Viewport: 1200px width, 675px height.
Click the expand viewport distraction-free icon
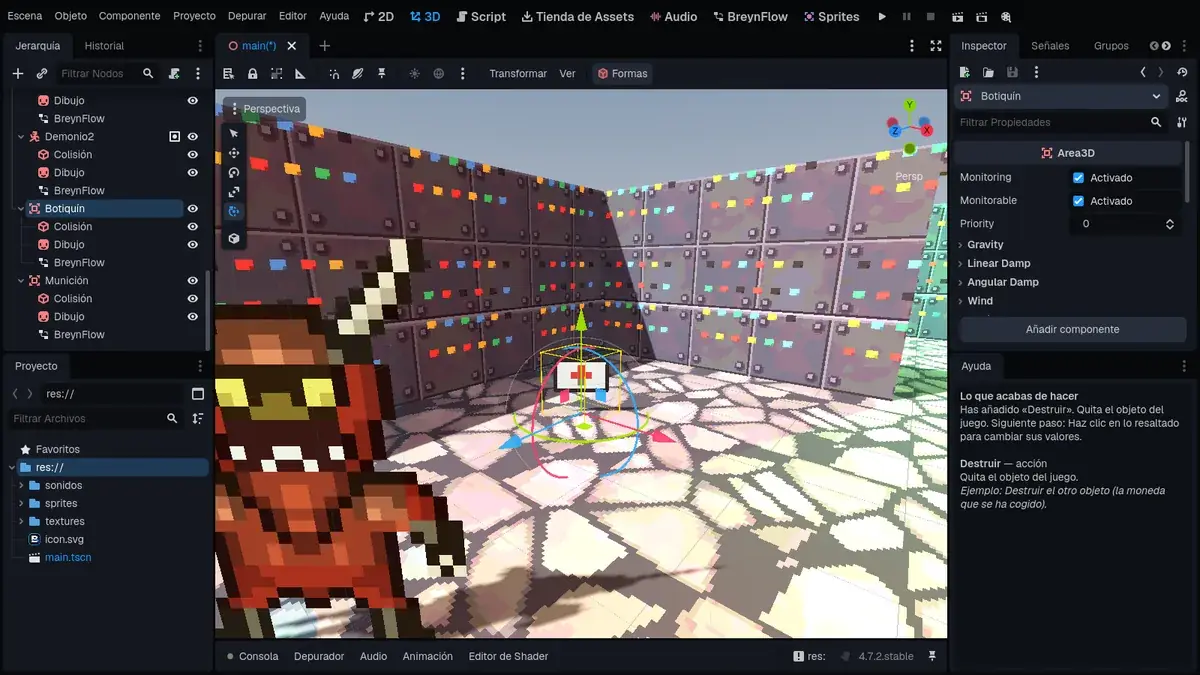pos(936,46)
